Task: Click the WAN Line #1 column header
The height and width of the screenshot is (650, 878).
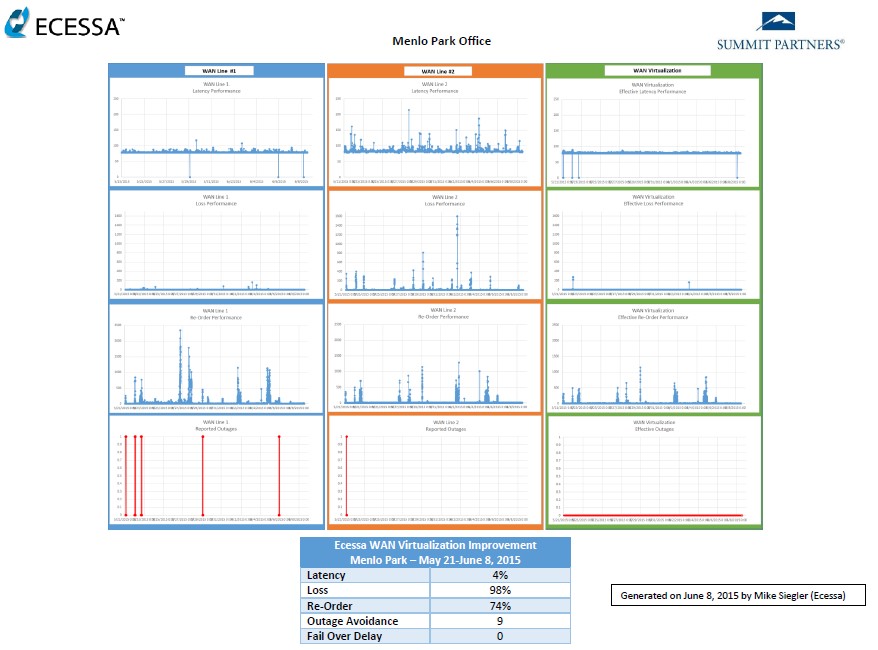Action: pos(219,71)
